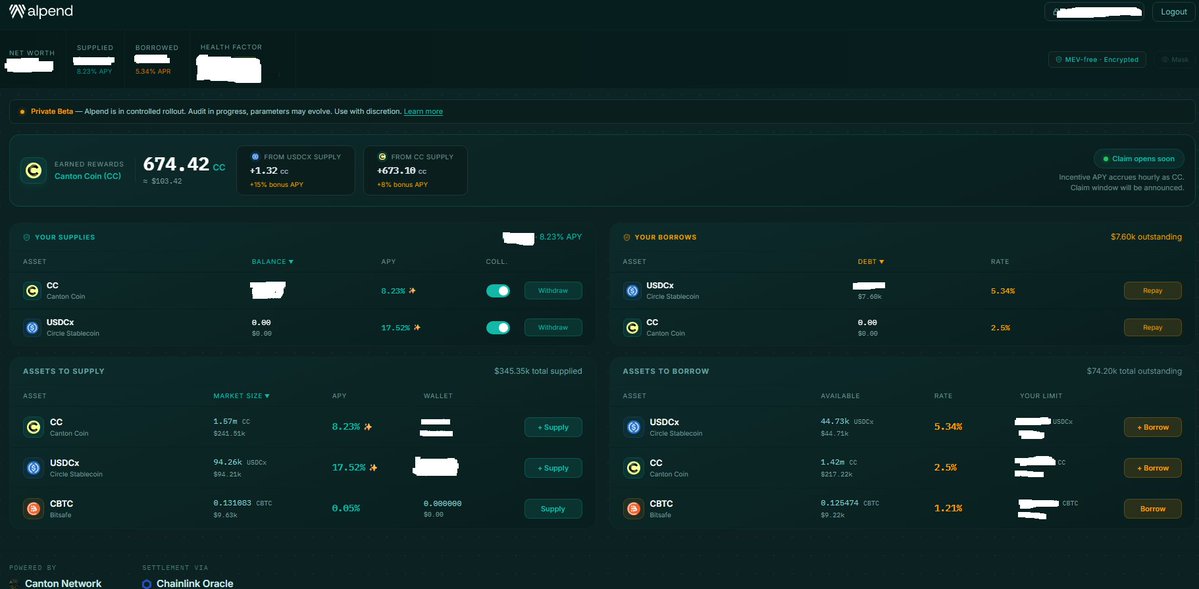The height and width of the screenshot is (589, 1199).
Task: Sort Assets to Supply by Market Size
Action: [242, 396]
